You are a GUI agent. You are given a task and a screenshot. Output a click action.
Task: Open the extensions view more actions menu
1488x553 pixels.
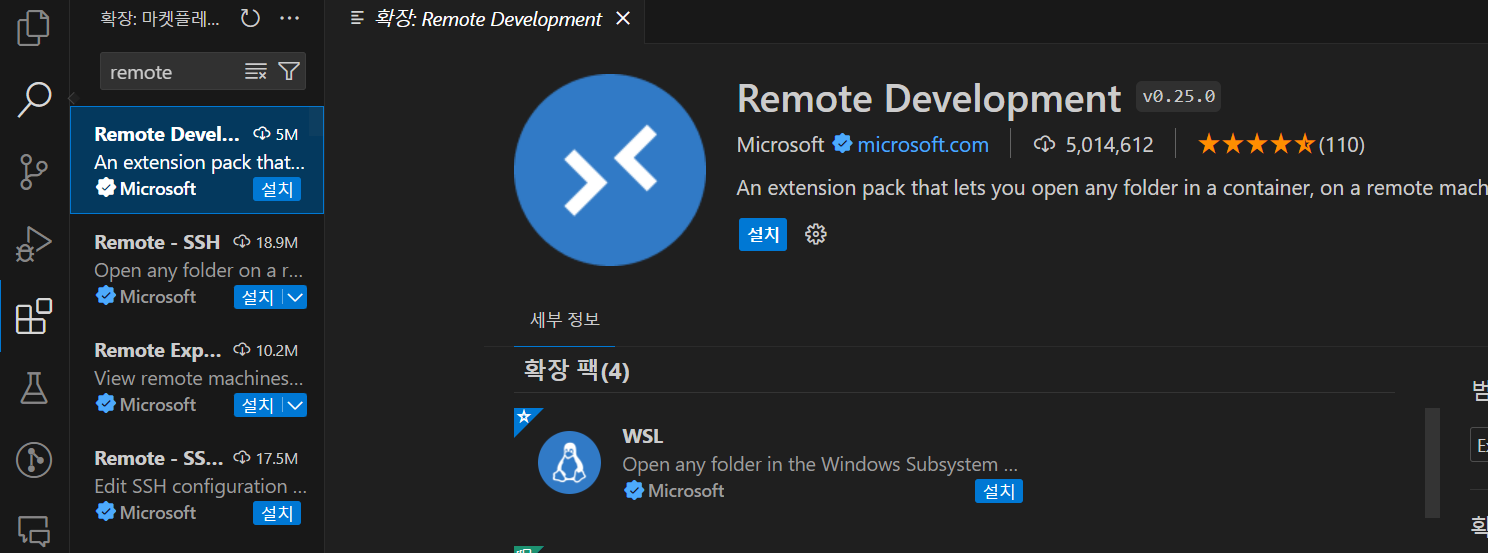point(289,18)
